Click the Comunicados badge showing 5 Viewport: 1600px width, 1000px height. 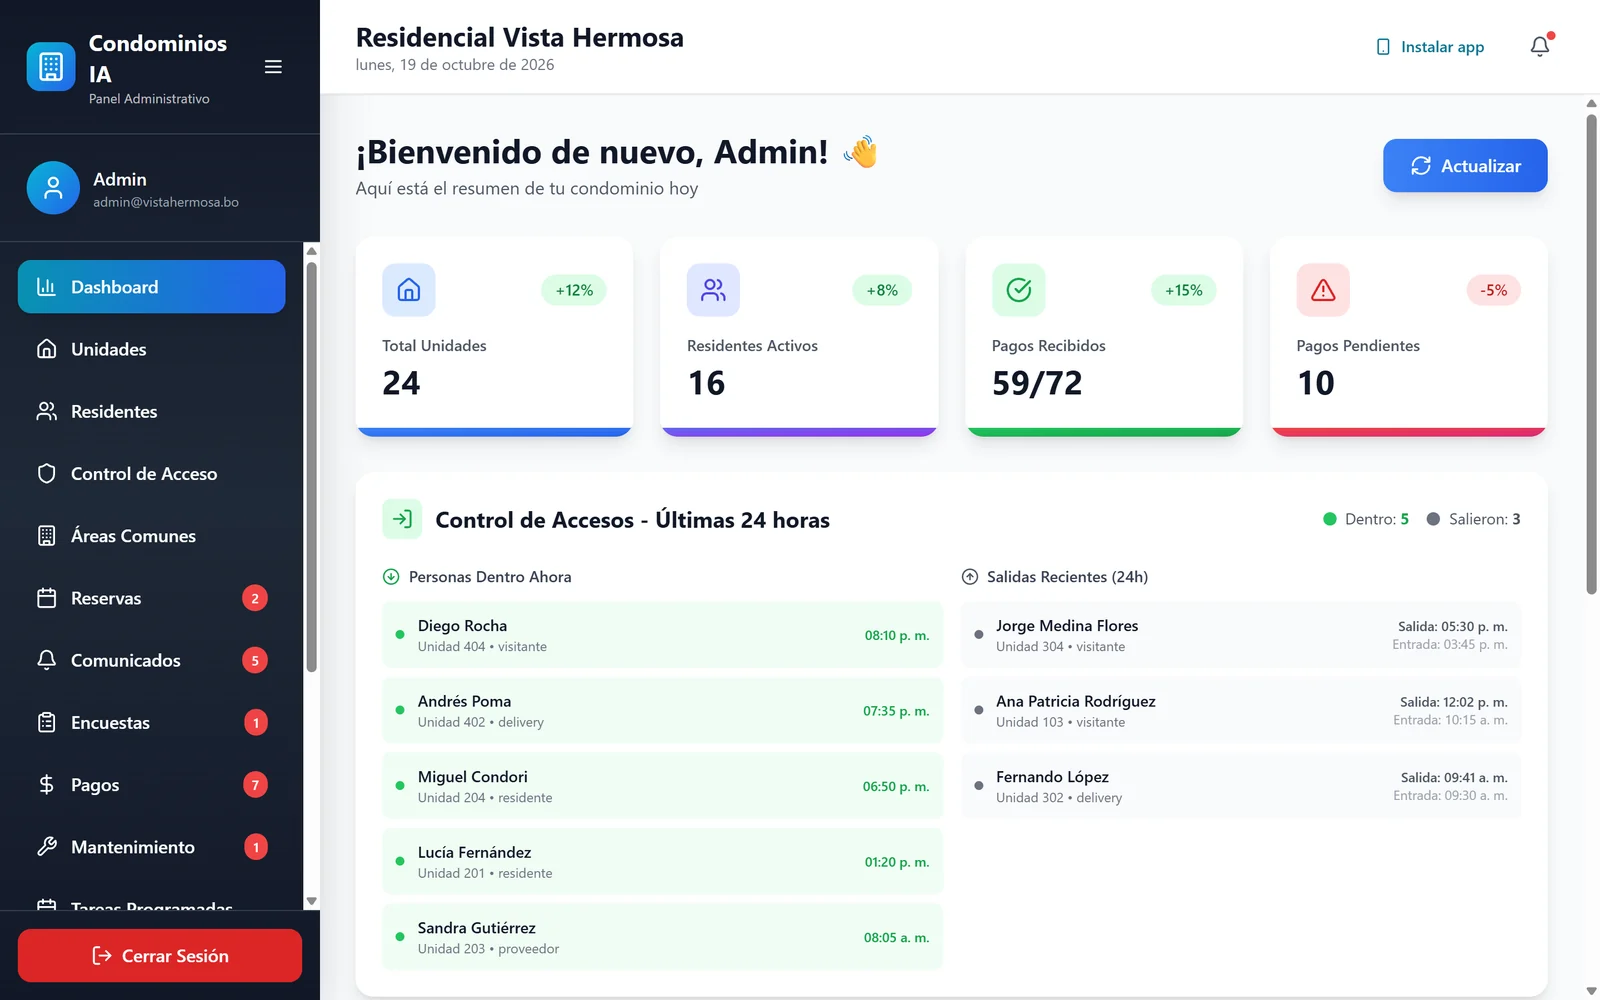[255, 660]
